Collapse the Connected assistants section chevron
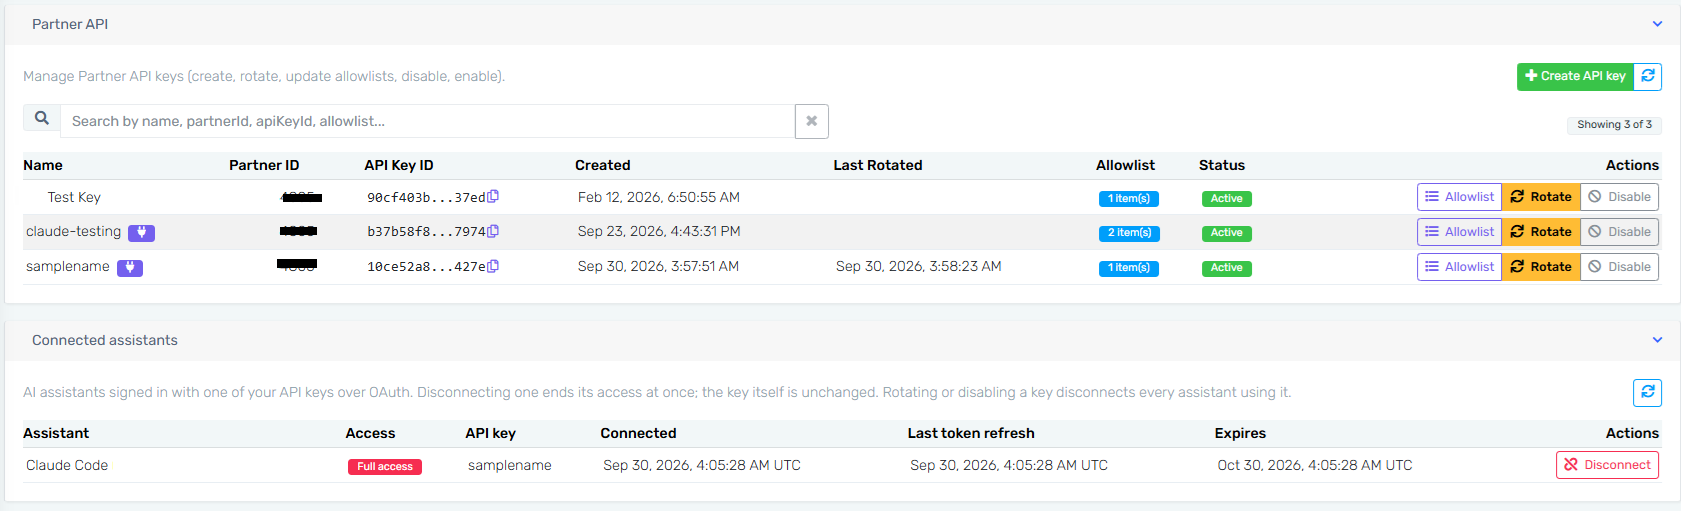This screenshot has width=1681, height=511. (1657, 340)
